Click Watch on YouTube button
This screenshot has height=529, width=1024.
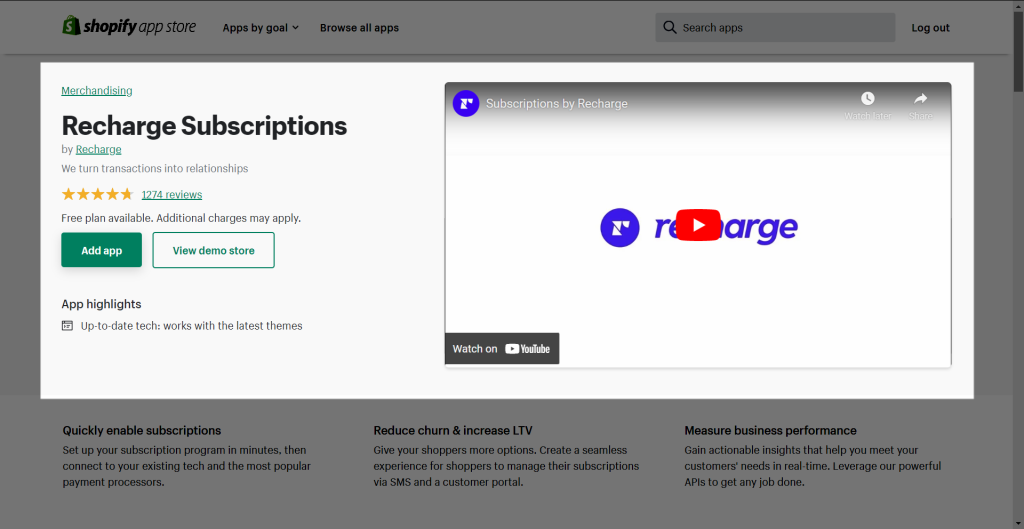(x=502, y=348)
